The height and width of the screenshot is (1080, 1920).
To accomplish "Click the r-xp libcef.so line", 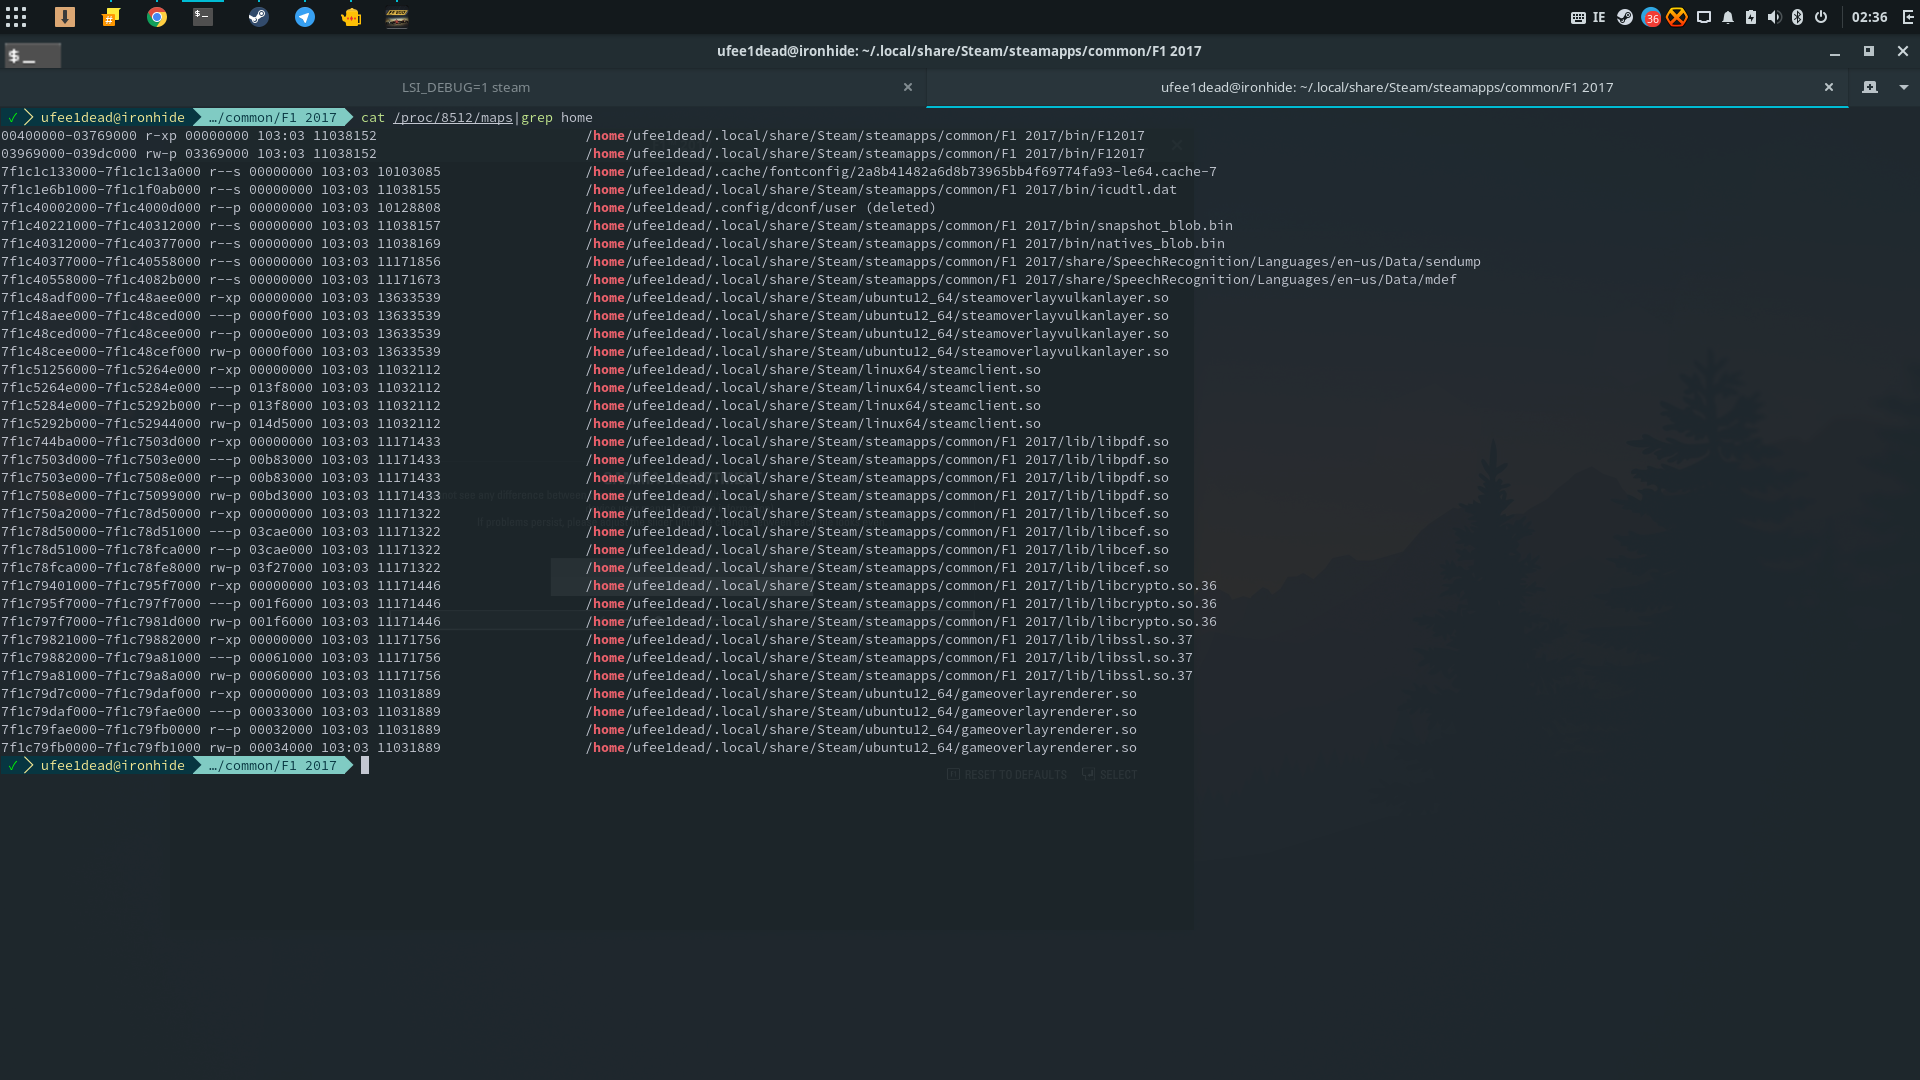I will 585,513.
